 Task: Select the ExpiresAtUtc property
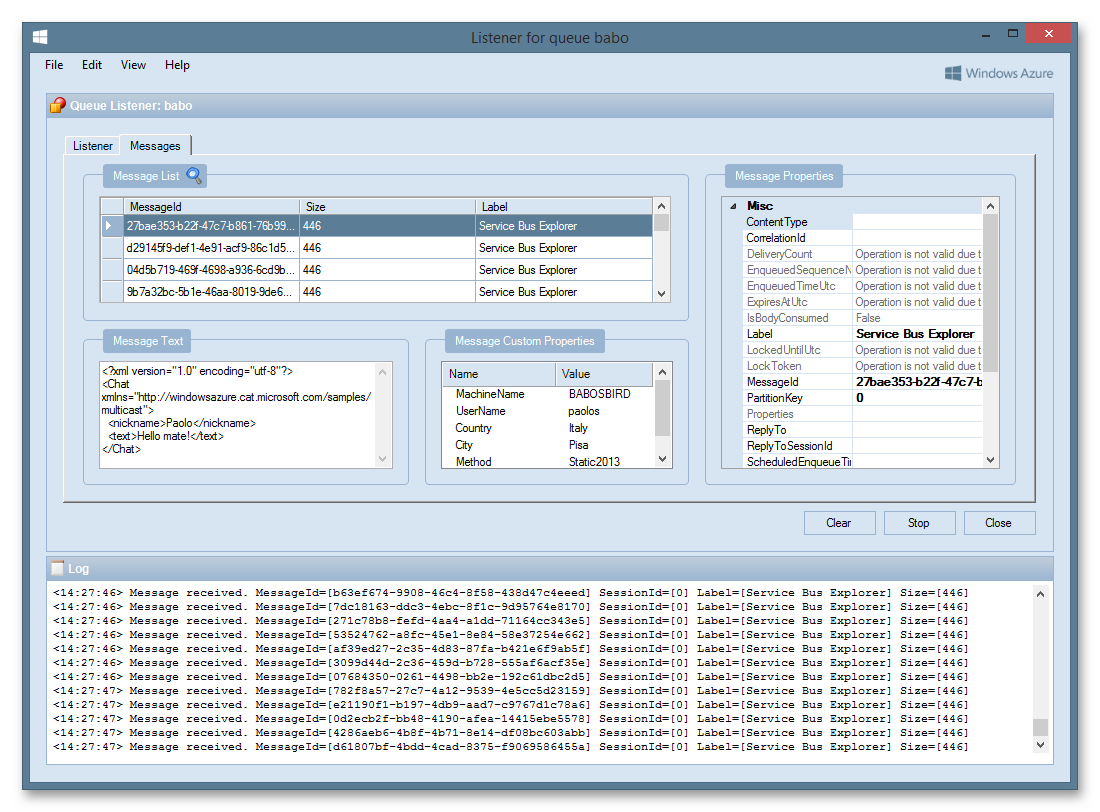(863, 302)
